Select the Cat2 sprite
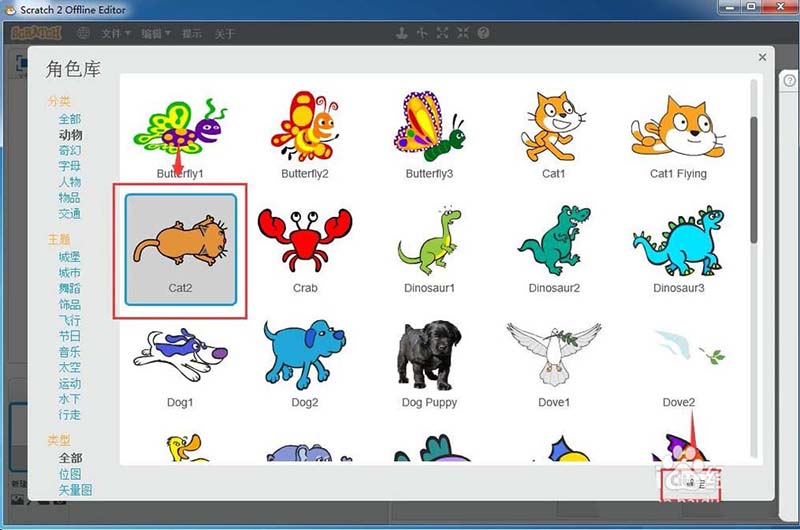 181,249
